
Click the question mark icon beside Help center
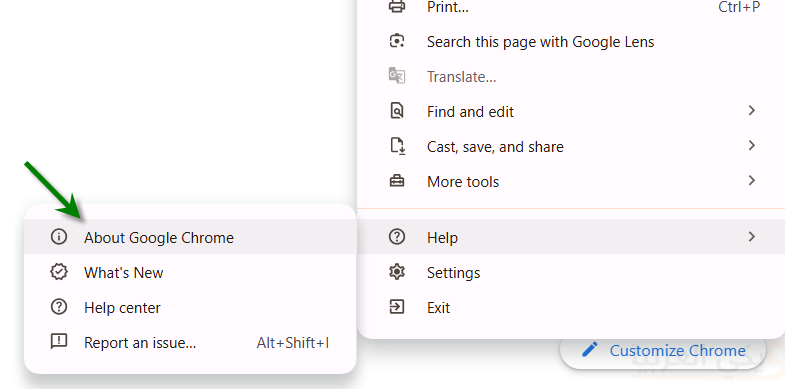pos(59,307)
